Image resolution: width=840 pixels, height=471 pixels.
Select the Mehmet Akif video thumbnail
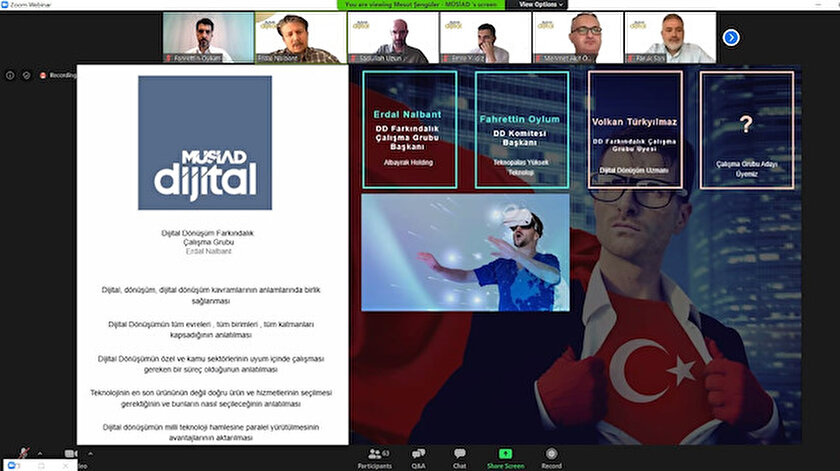point(578,38)
